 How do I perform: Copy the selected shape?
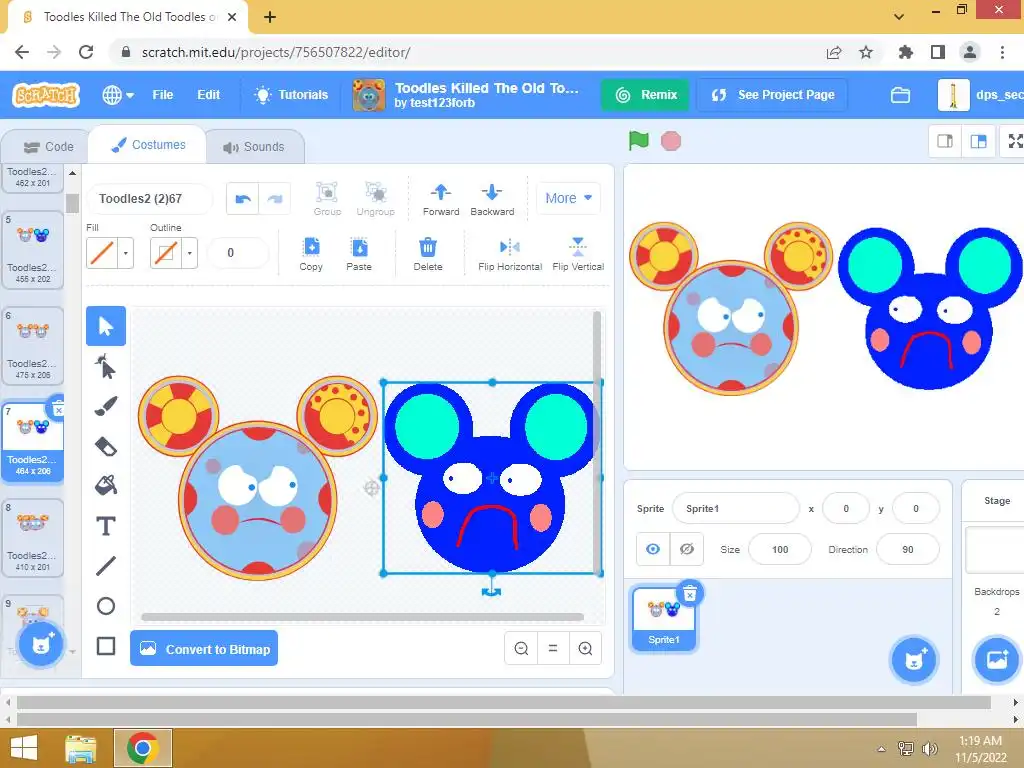(x=312, y=254)
